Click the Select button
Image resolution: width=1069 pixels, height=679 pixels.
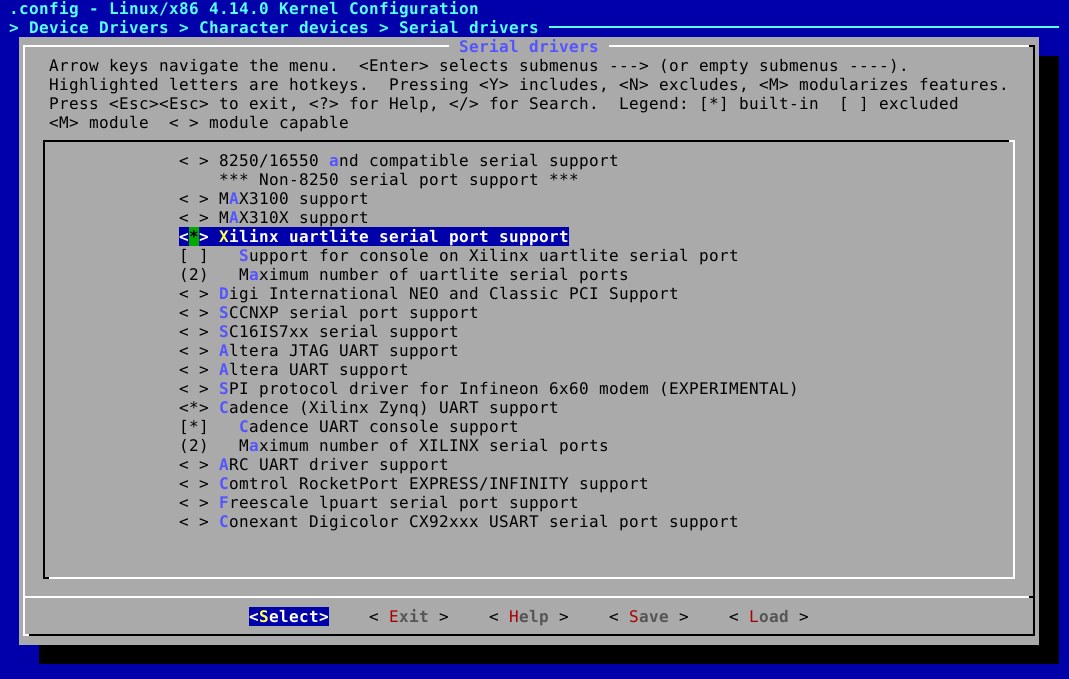click(288, 616)
